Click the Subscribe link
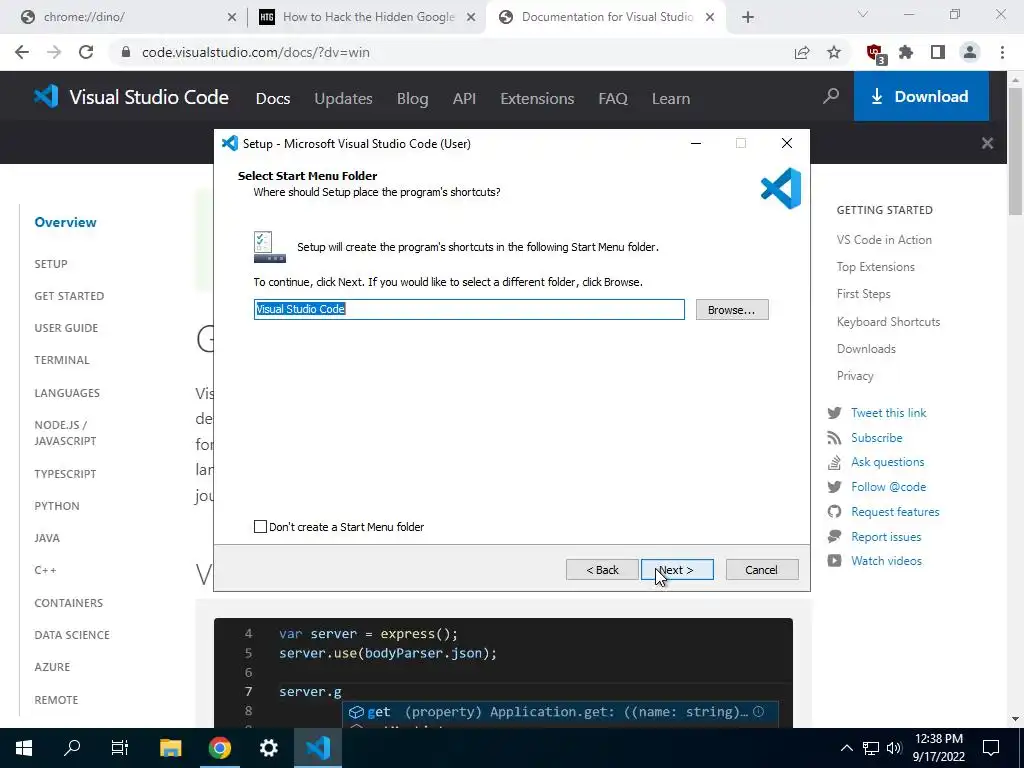1024x768 pixels. (876, 438)
